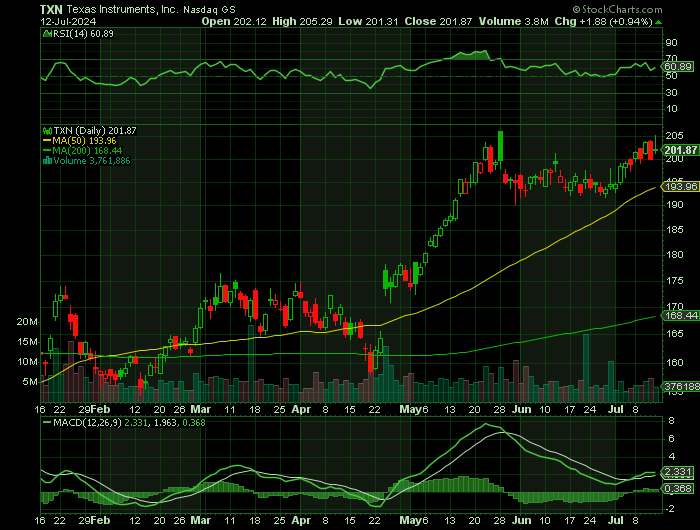Click the 10M label on the volume scale
Screen dimensions: 700x530
[x=27, y=362]
